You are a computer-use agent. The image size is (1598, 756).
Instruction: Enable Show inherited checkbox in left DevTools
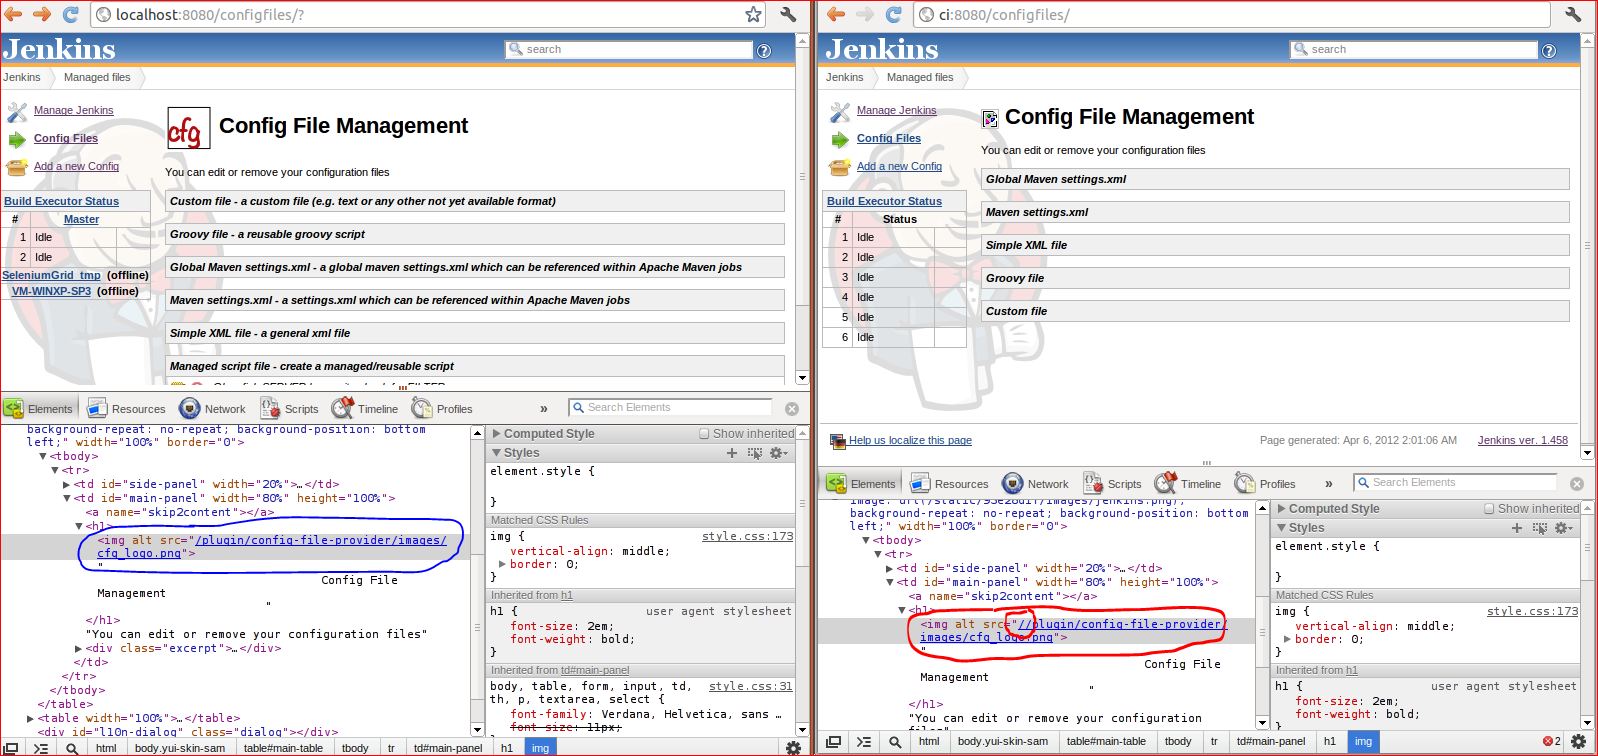tap(704, 434)
